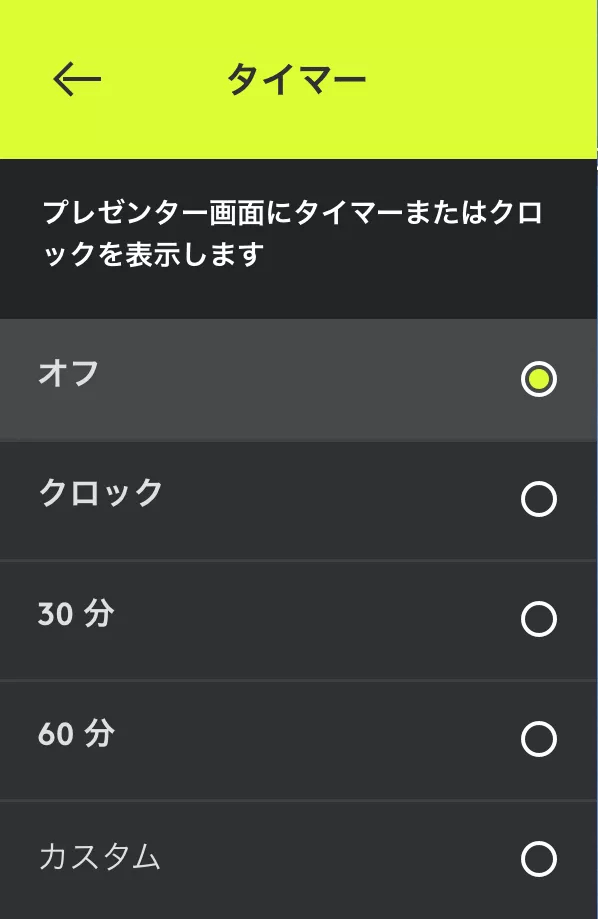Select the 30 分 radio button
Image resolution: width=598 pixels, height=919 pixels.
pos(538,620)
